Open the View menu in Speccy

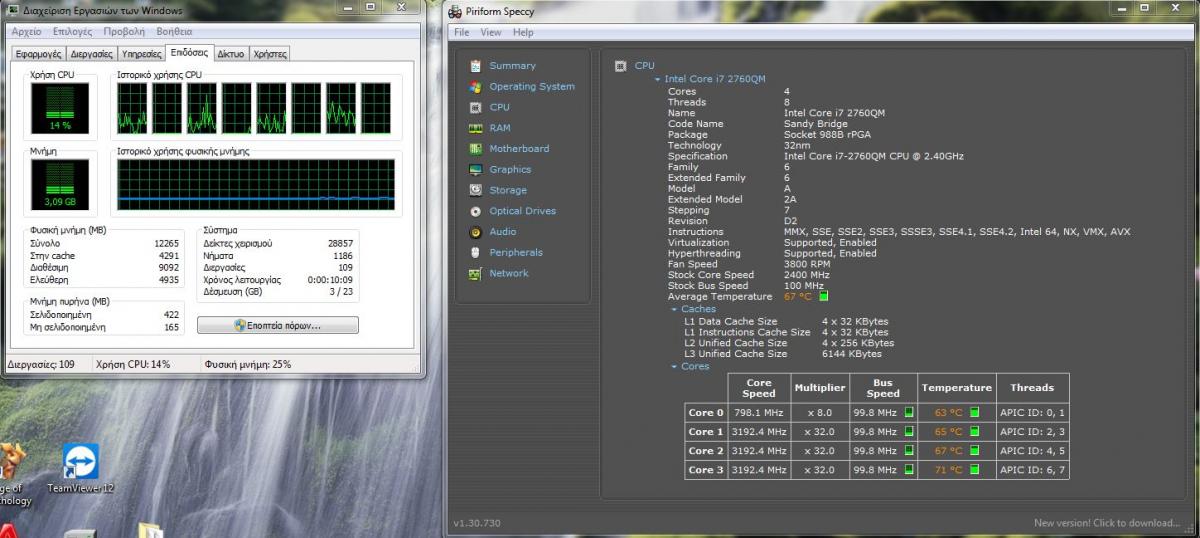pyautogui.click(x=491, y=32)
